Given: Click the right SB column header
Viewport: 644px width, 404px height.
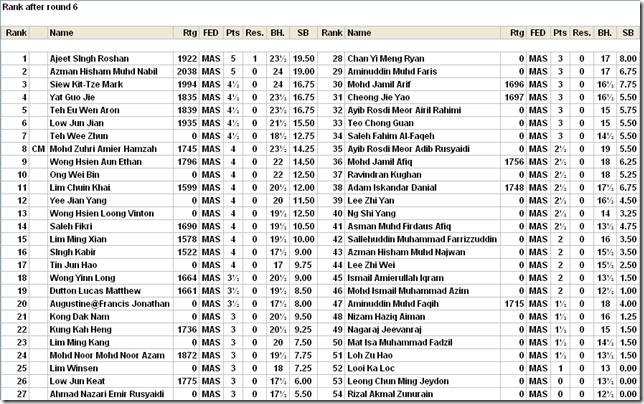Looking at the screenshot, I should (628, 33).
